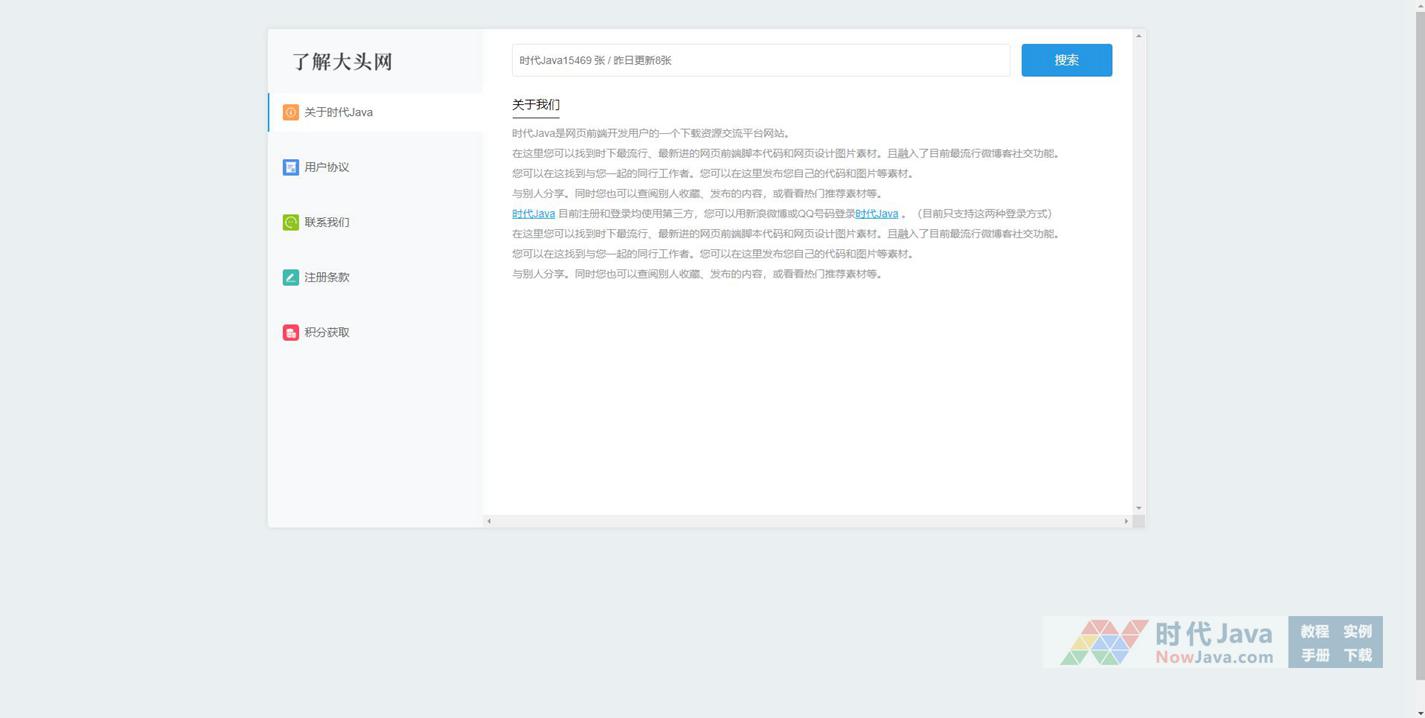Click the blue 搜索 button

point(1066,60)
